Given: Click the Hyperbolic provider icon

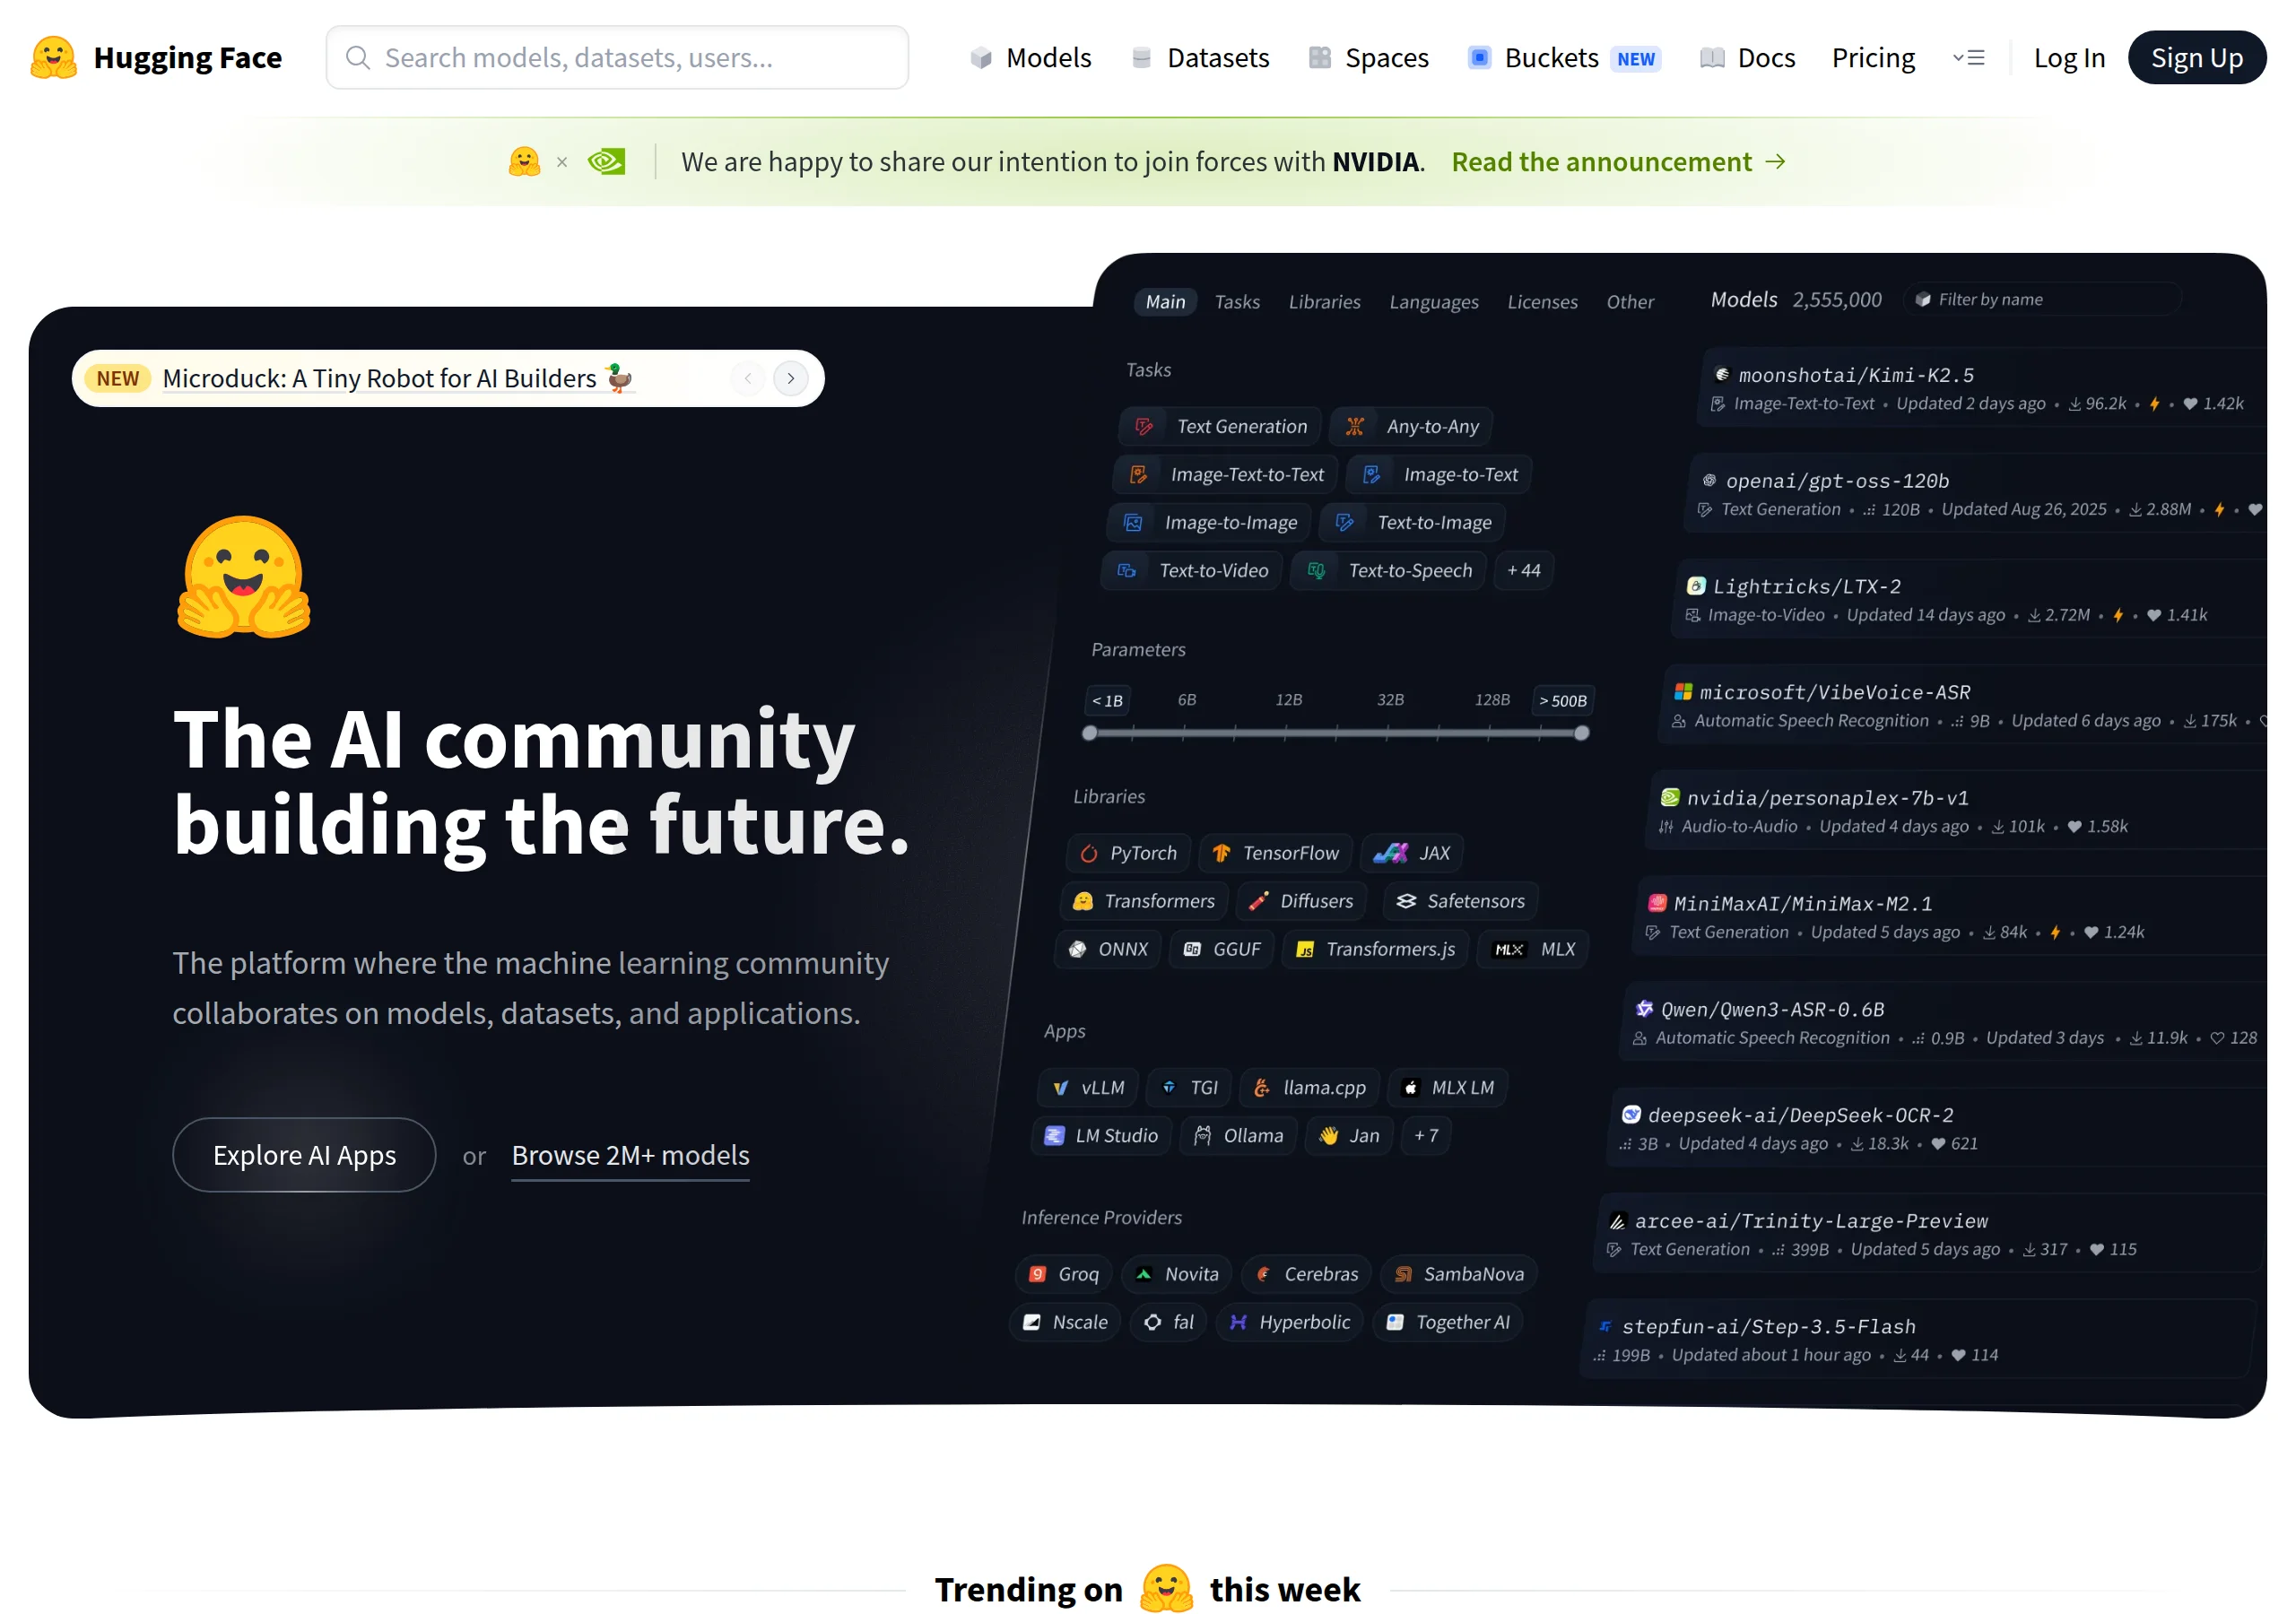Looking at the screenshot, I should pyautogui.click(x=1238, y=1322).
